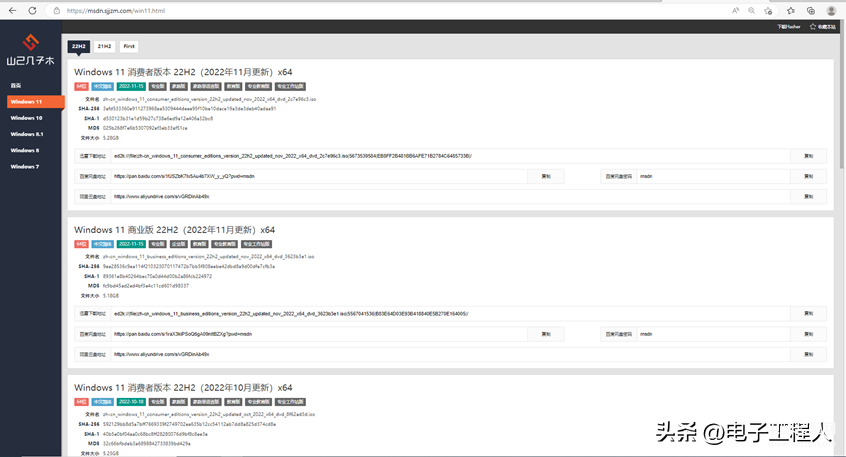This screenshot has height=457, width=846.
Task: Click the business edition msdn password field
Action: coord(713,334)
